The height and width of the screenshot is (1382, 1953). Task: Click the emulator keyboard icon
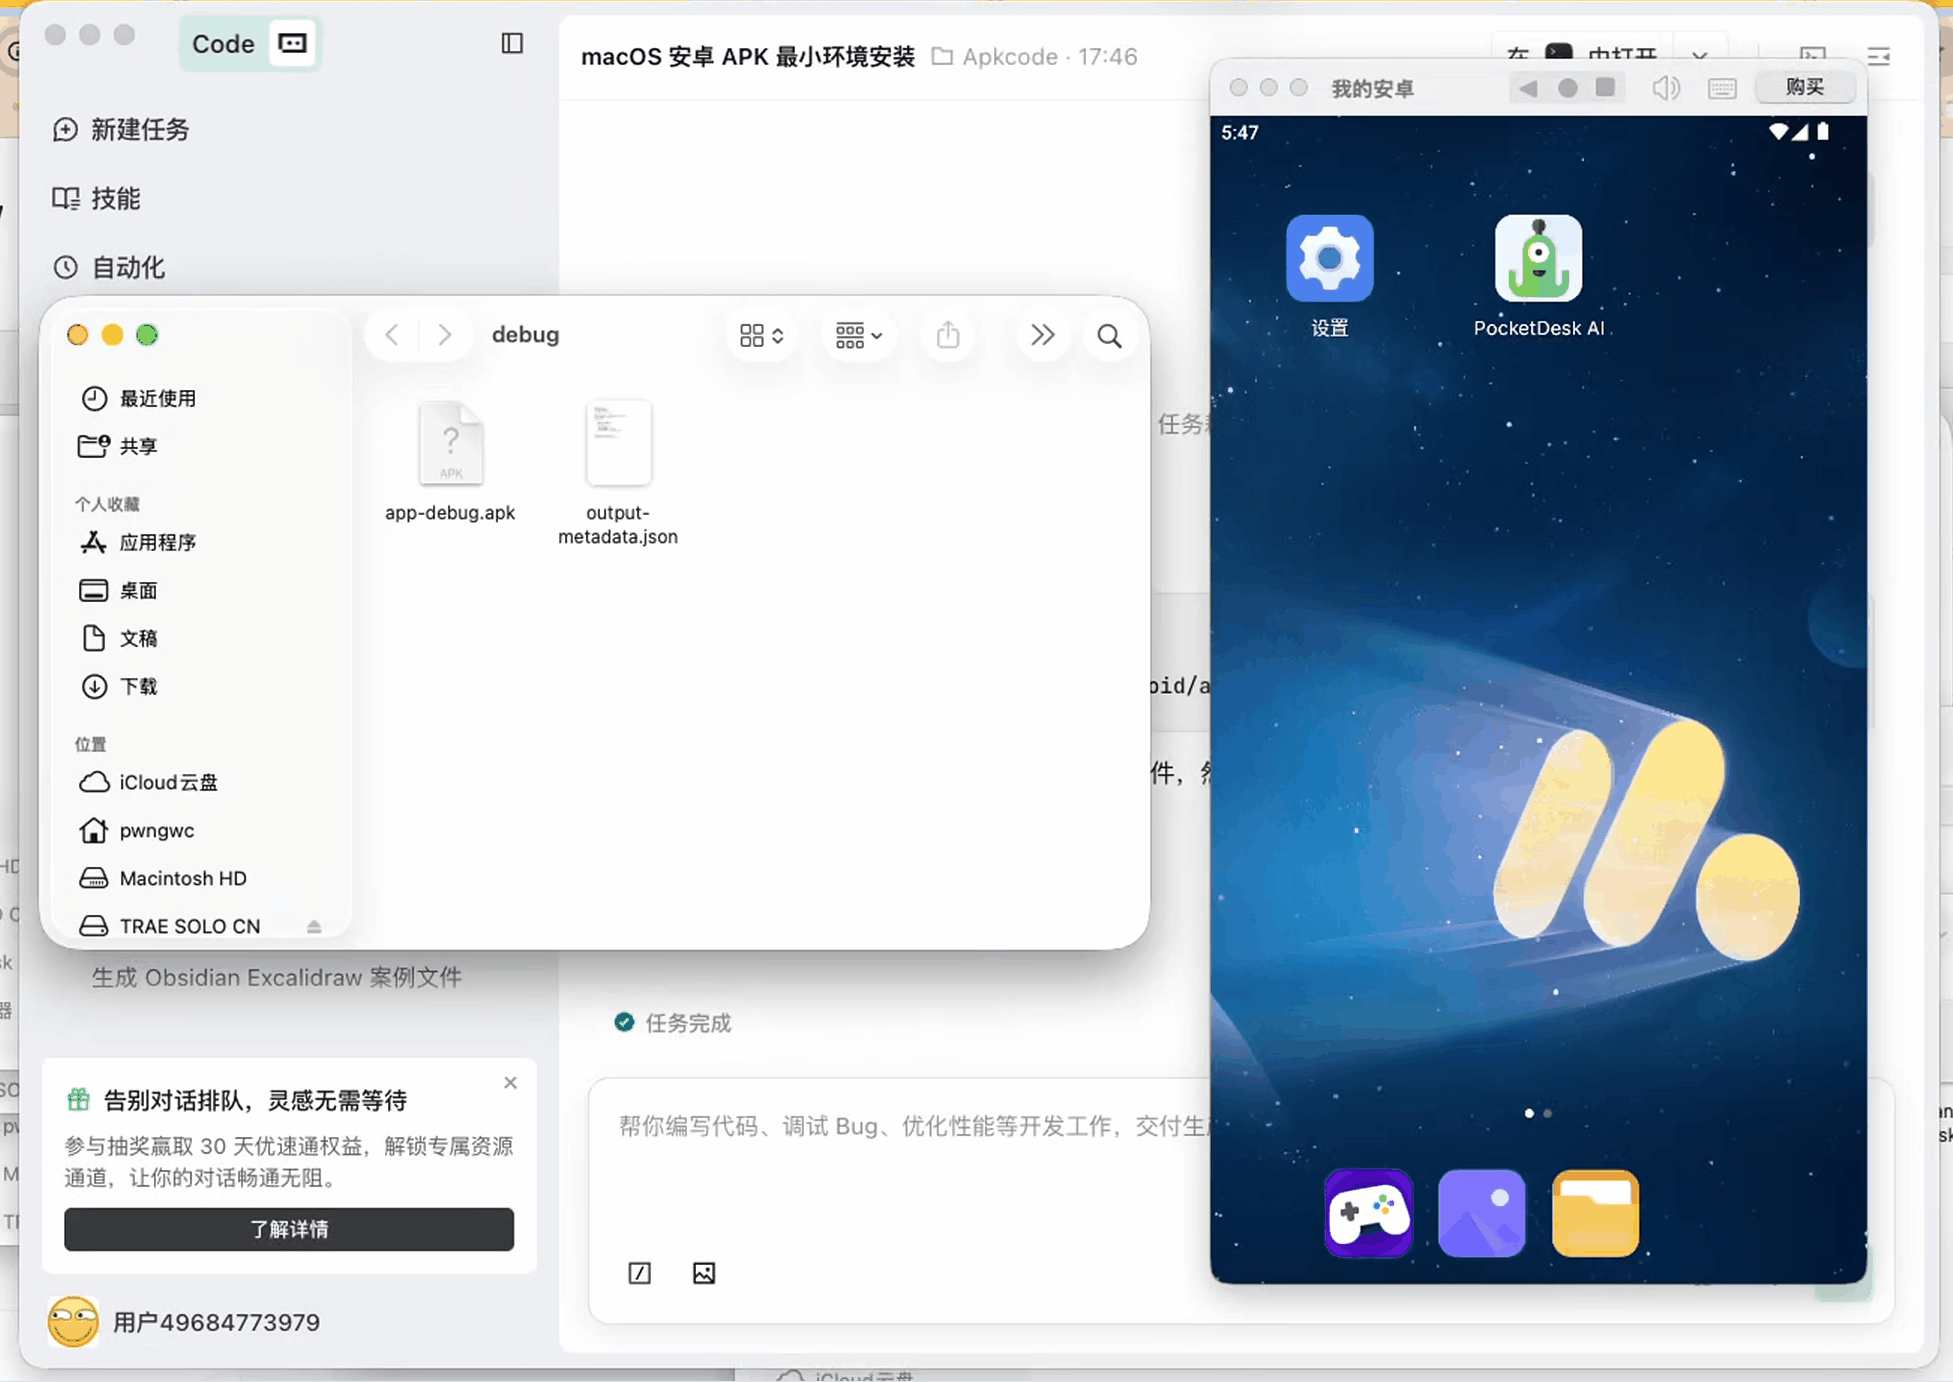1722,88
